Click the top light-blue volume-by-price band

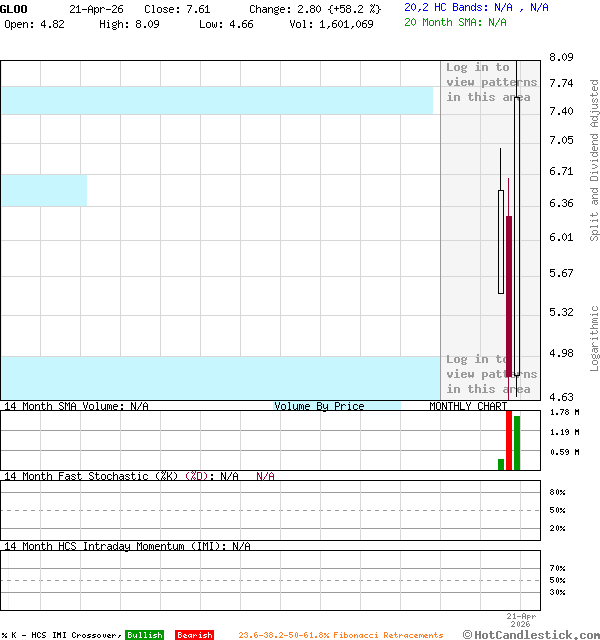[216, 100]
